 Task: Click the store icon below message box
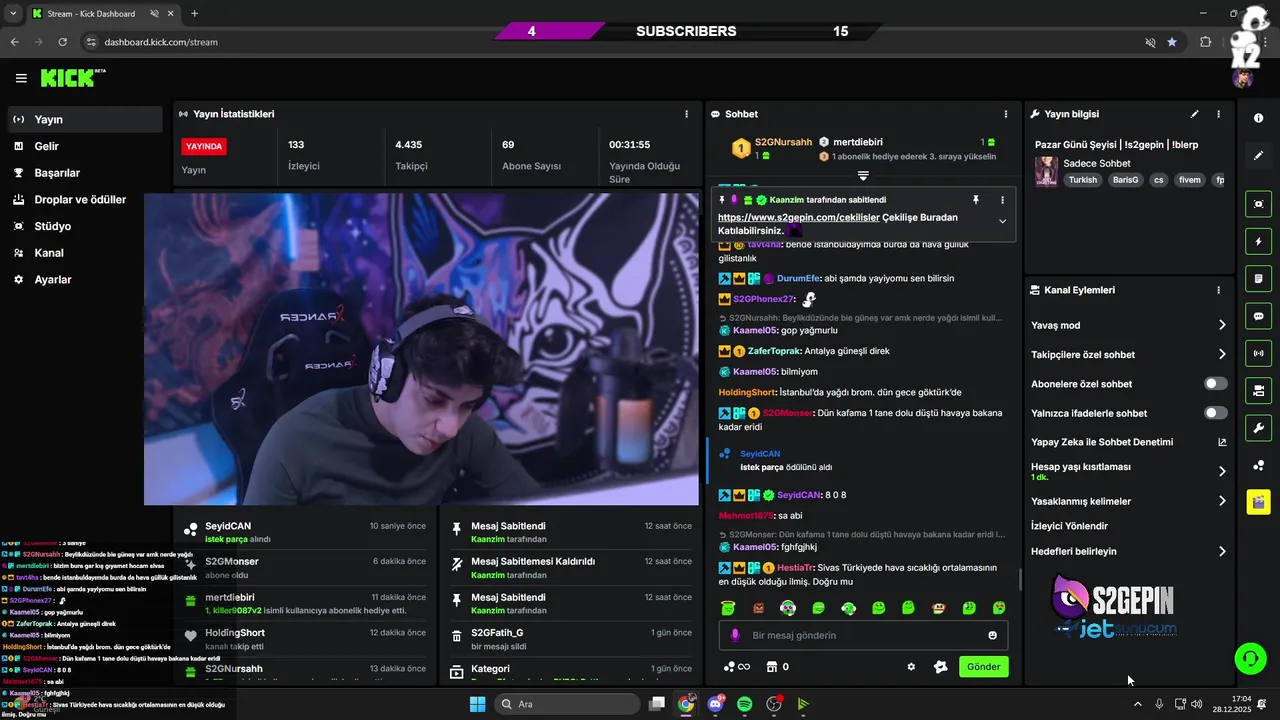point(771,667)
